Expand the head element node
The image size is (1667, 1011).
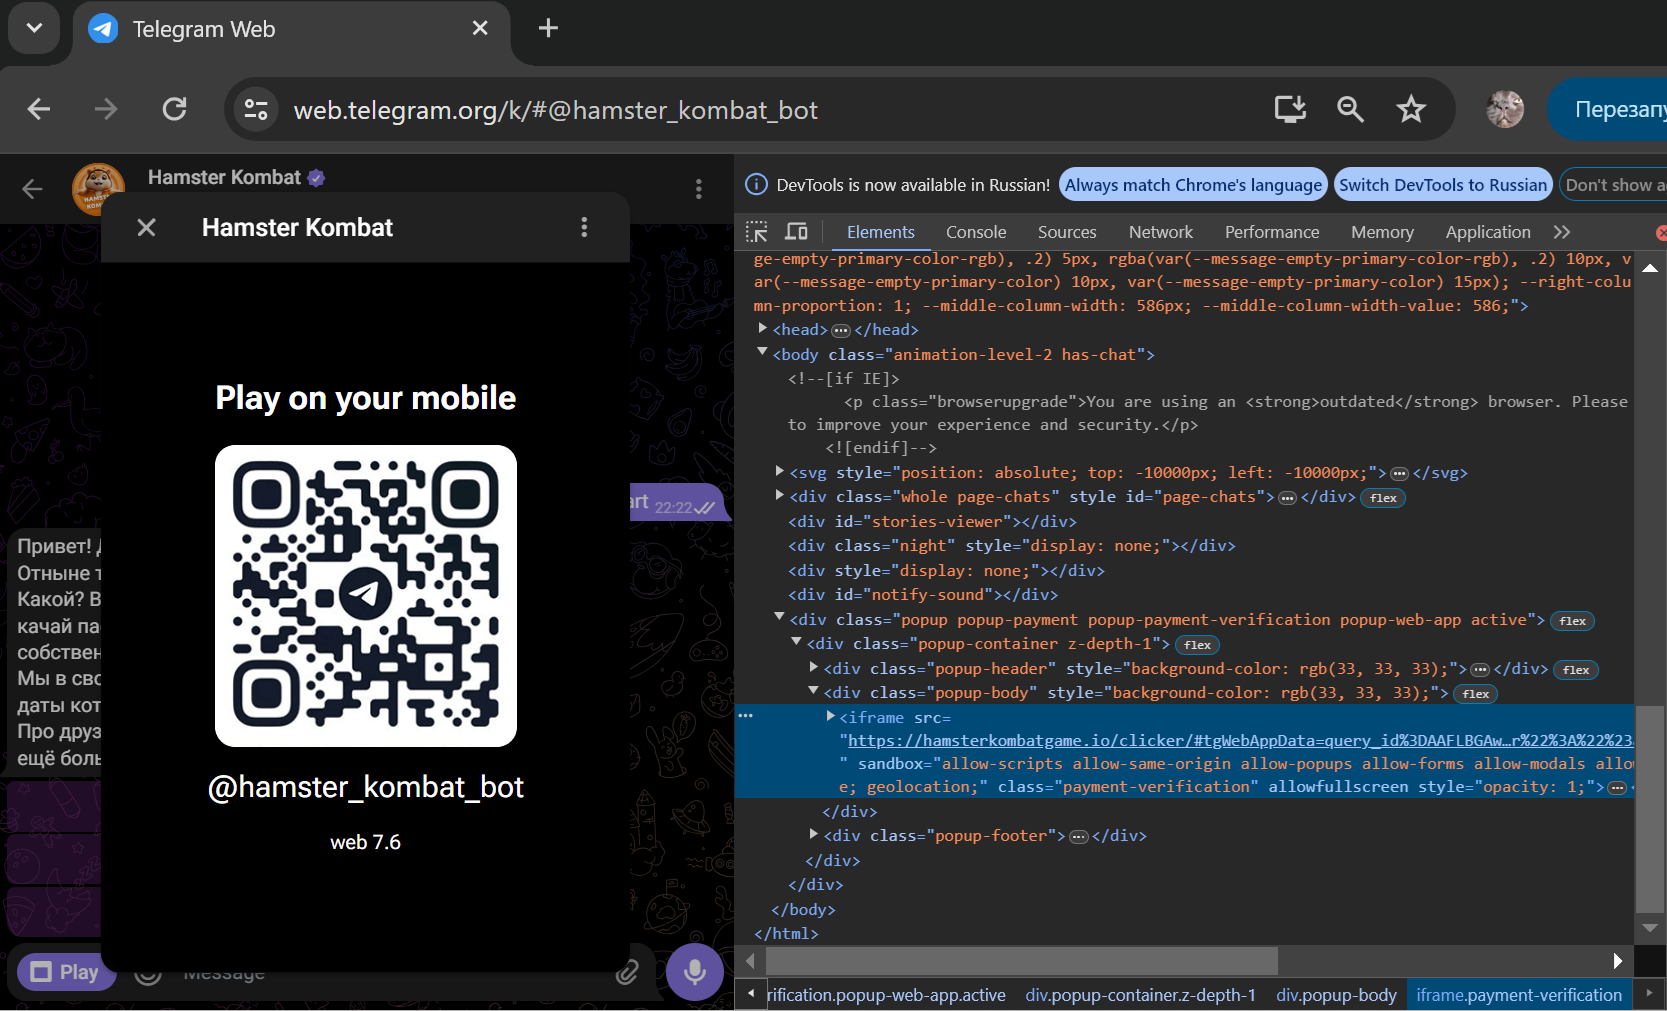coord(762,328)
